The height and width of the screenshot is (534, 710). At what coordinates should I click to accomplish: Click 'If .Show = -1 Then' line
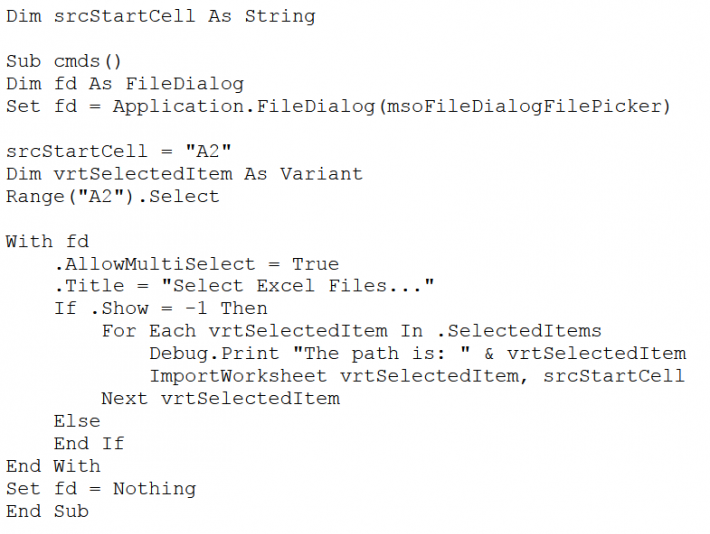pyautogui.click(x=160, y=308)
